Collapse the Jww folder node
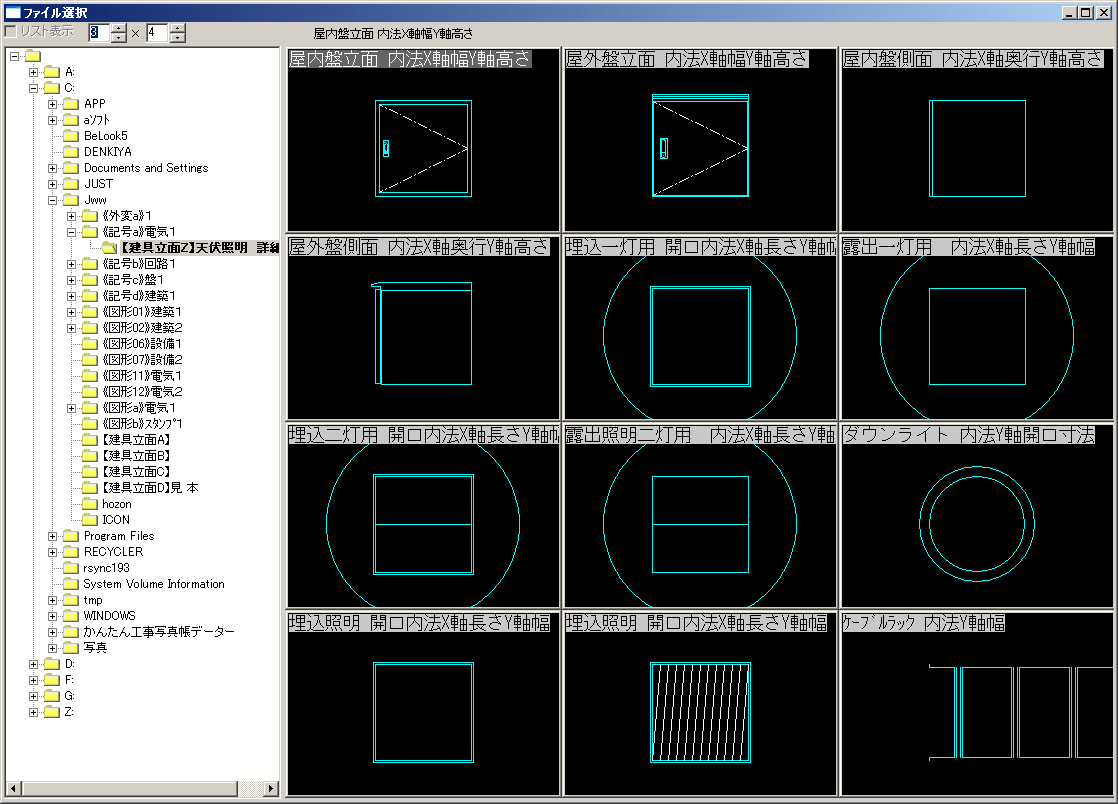Viewport: 1118px width, 804px height. (x=53, y=200)
